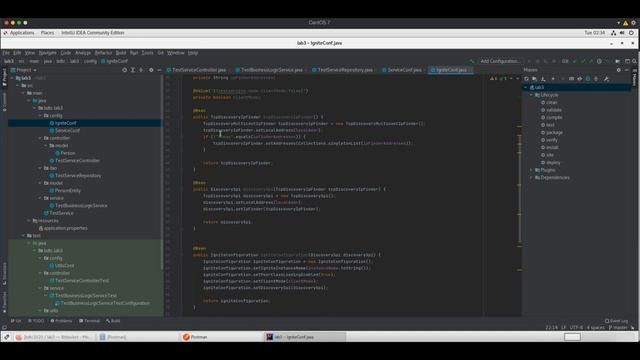Collapse the resources folder
Image resolution: width=640 pixels, height=360 pixels.
click(29, 221)
